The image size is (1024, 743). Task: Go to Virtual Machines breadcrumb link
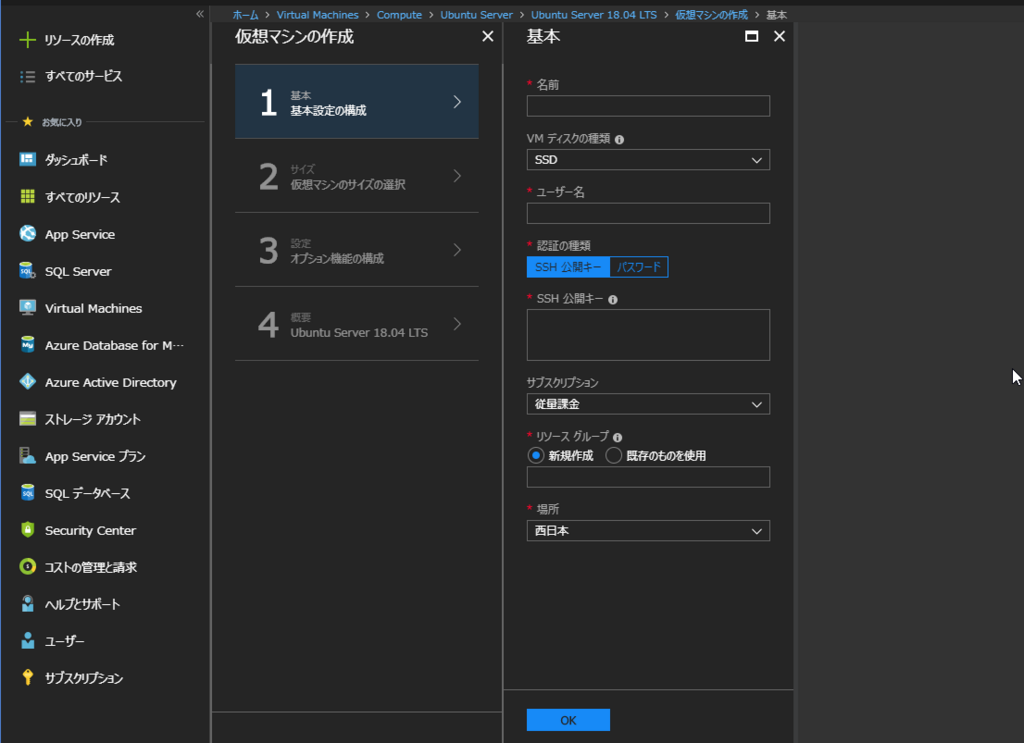(317, 14)
